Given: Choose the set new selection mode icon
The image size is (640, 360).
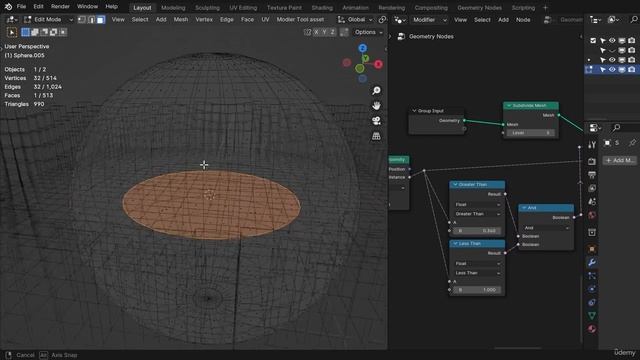Looking at the screenshot, I should [x=25, y=32].
